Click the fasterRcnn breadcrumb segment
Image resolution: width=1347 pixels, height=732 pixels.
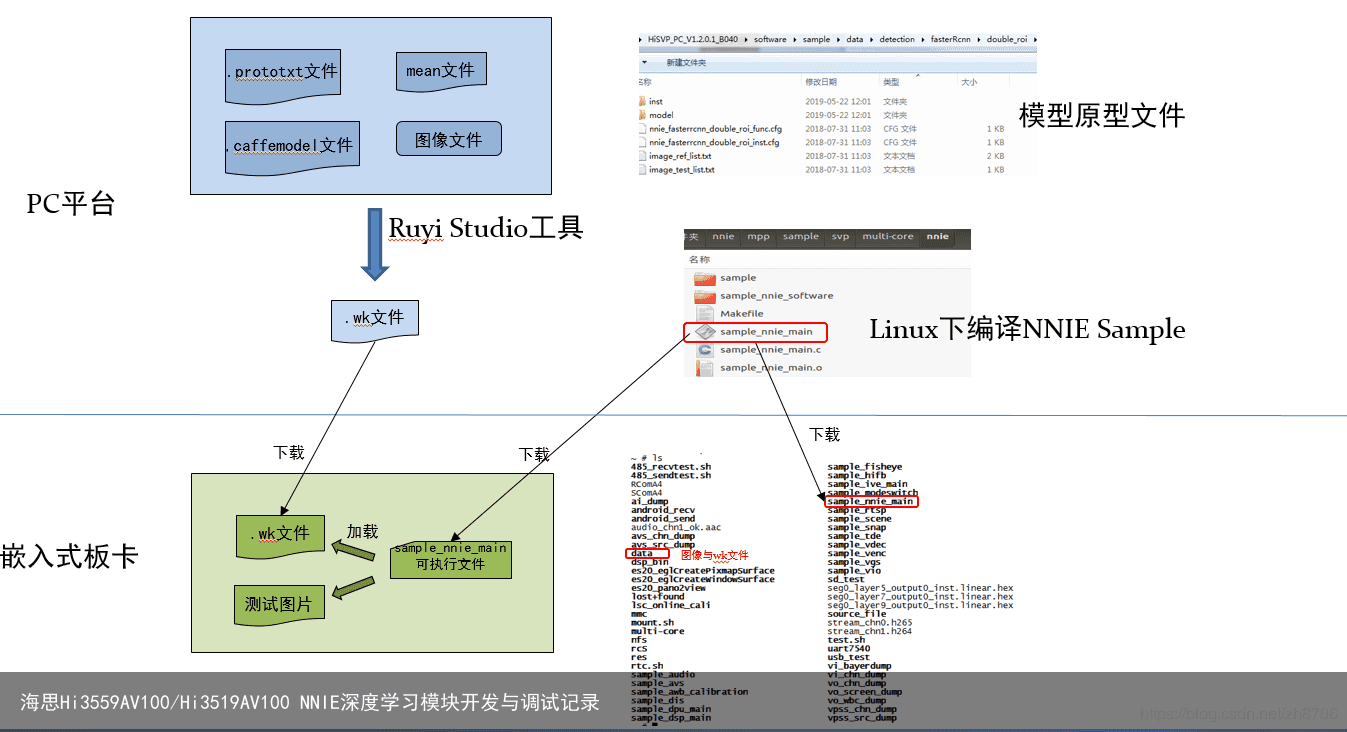pyautogui.click(x=950, y=39)
